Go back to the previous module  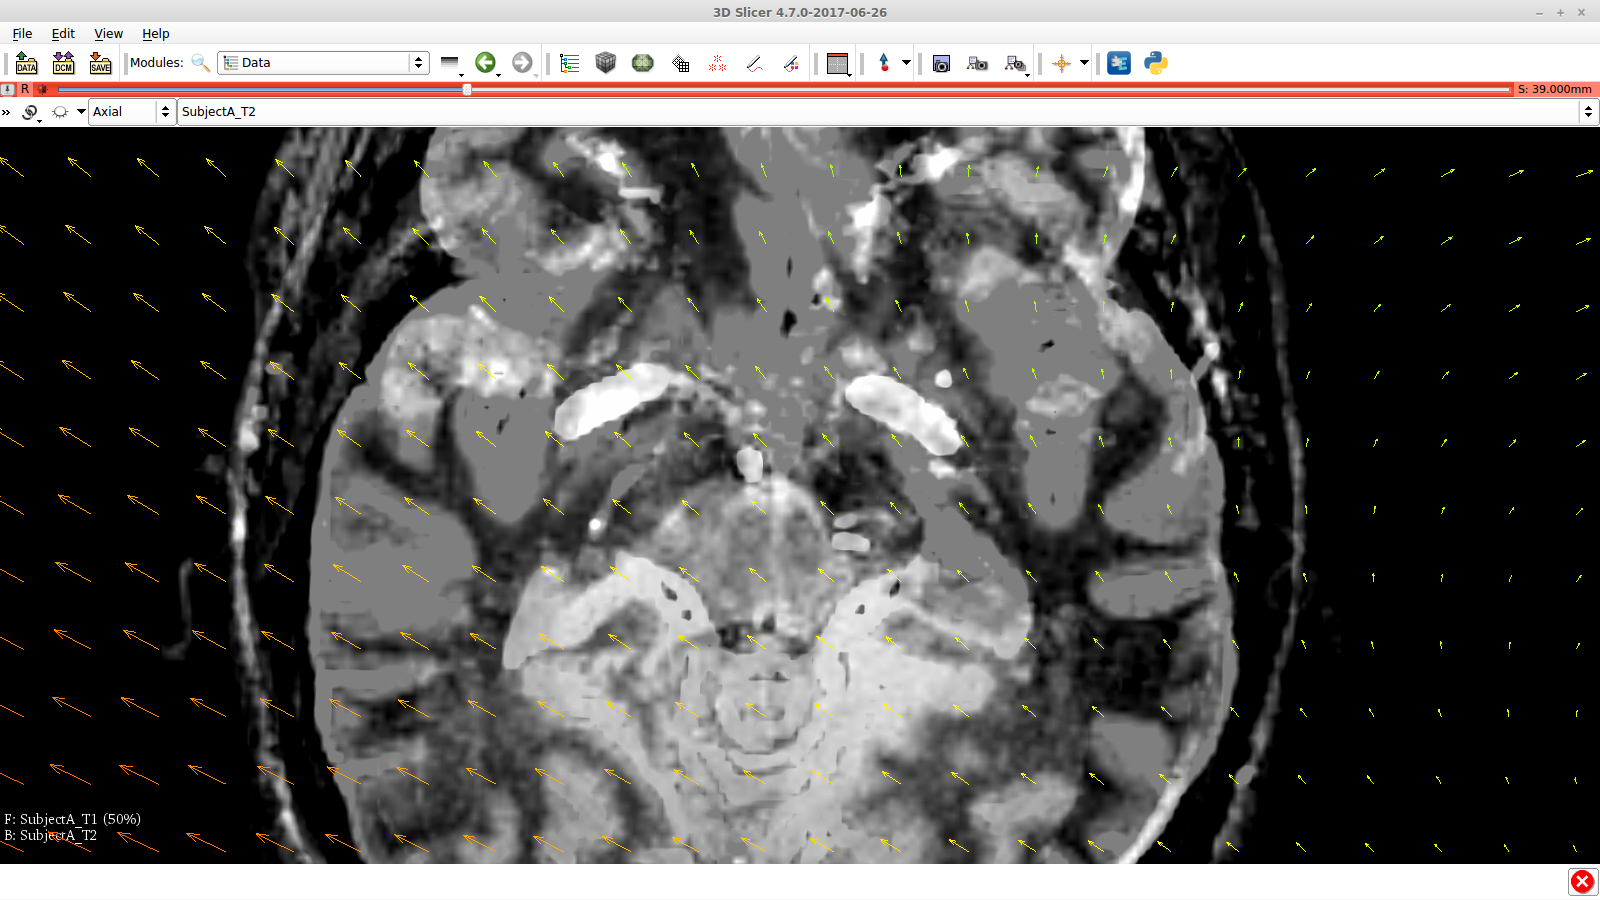coord(486,63)
